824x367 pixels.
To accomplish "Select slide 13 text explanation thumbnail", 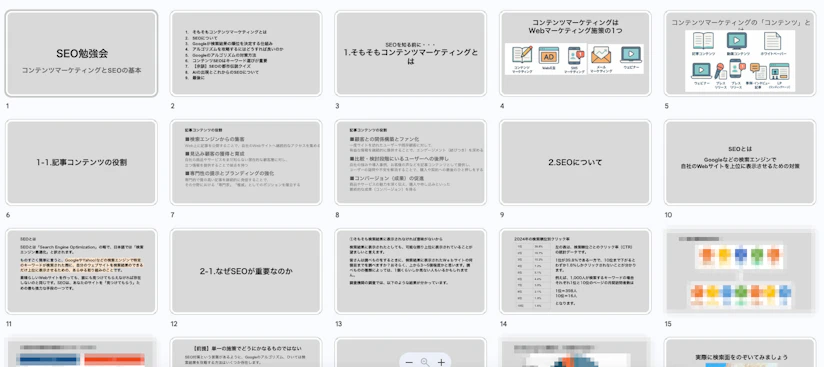I will [x=410, y=271].
